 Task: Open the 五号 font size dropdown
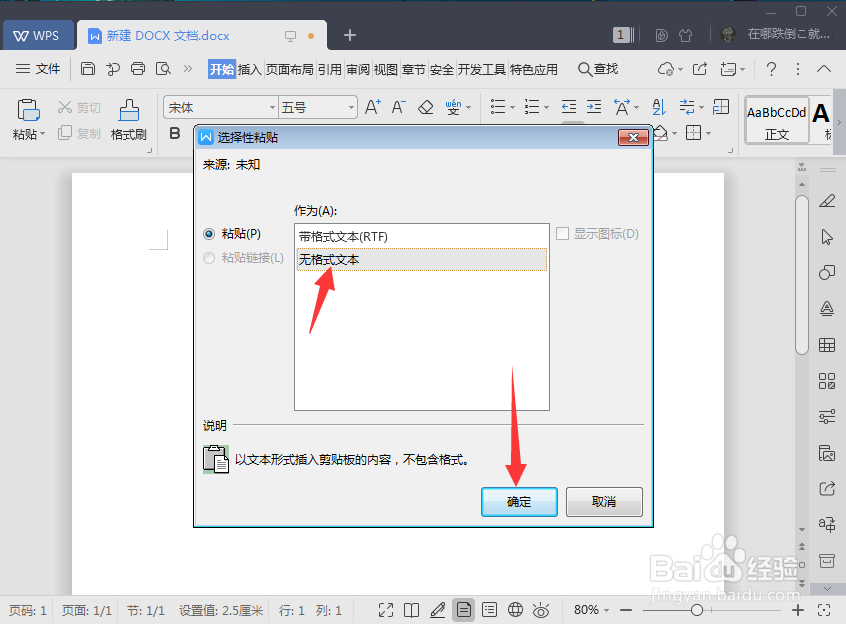[350, 106]
